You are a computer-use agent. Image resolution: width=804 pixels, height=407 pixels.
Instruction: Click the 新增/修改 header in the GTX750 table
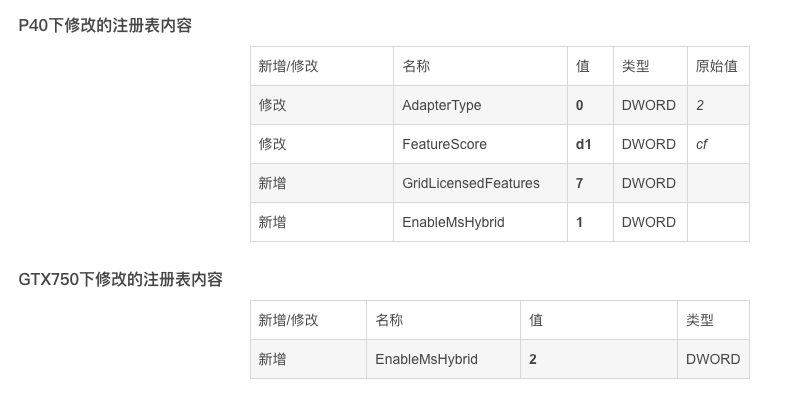288,320
